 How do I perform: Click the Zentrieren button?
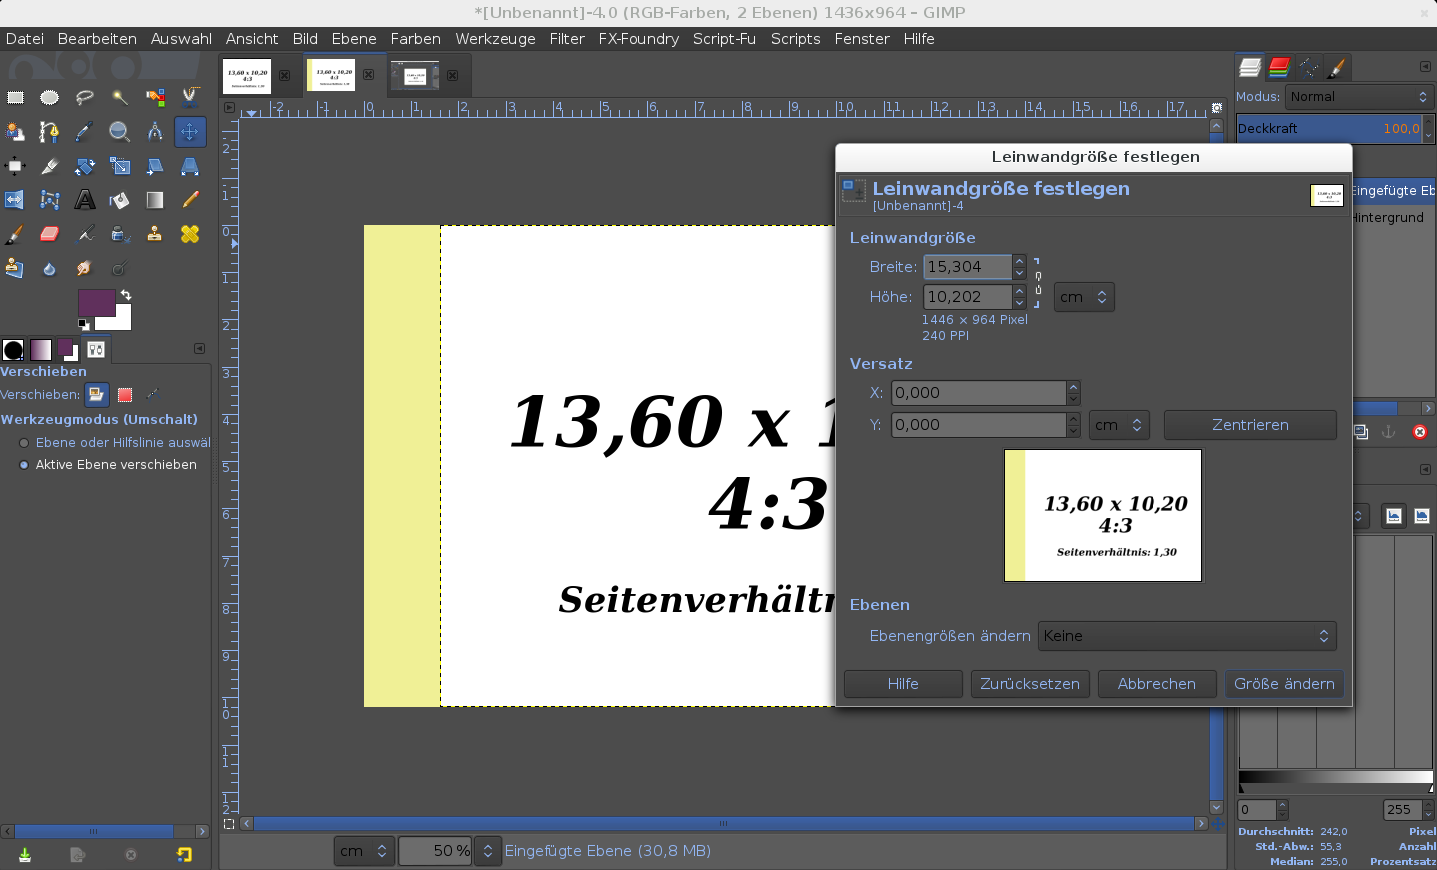click(x=1249, y=425)
